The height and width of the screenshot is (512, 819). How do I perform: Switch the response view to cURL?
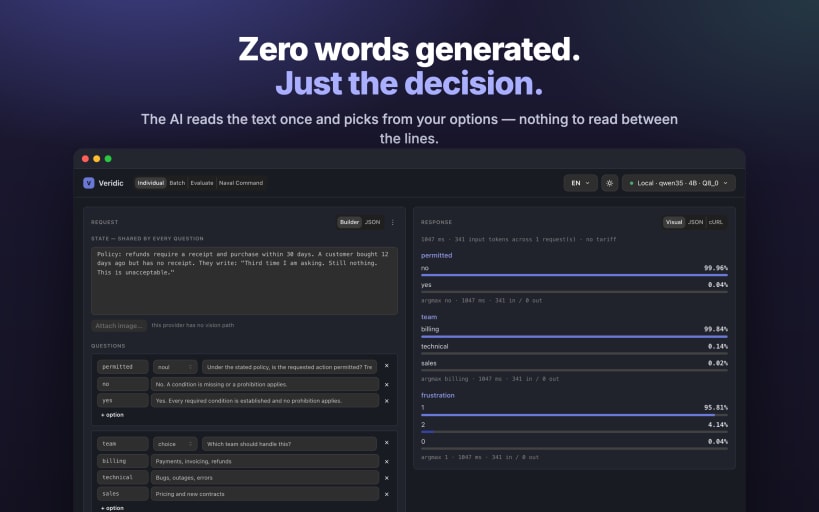(716, 222)
